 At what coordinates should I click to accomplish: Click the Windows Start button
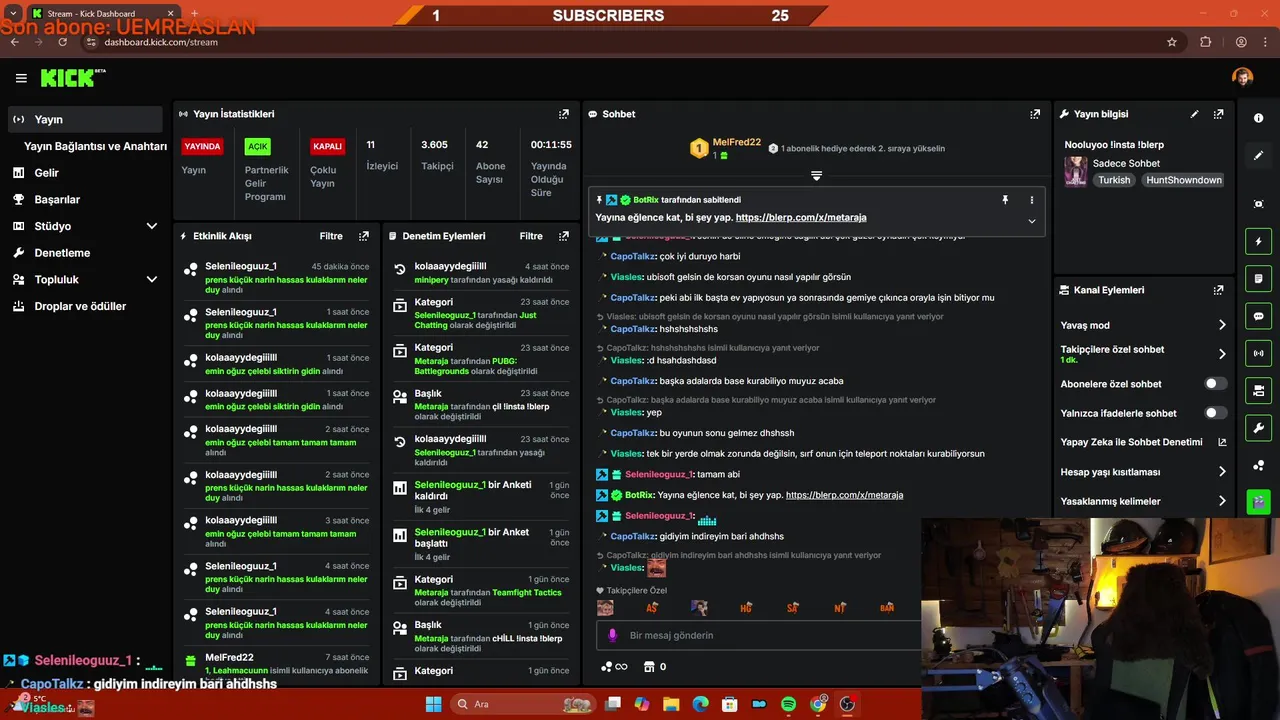coord(433,704)
